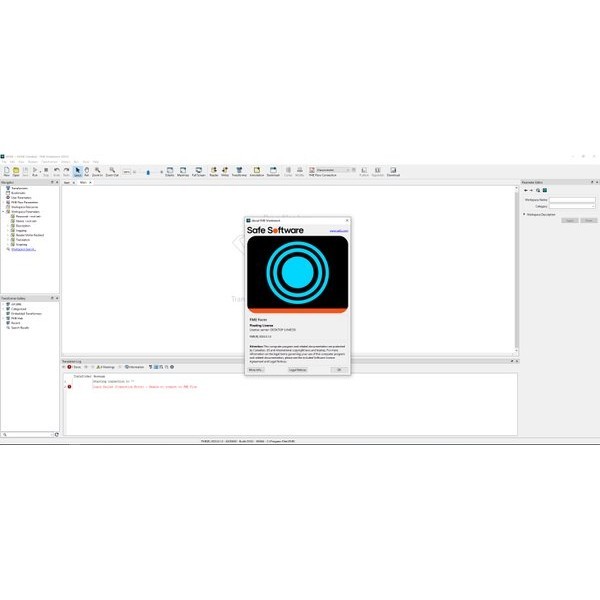600x600 pixels.
Task: Select Recent in the Transformer Gallery
Action: coord(15,323)
